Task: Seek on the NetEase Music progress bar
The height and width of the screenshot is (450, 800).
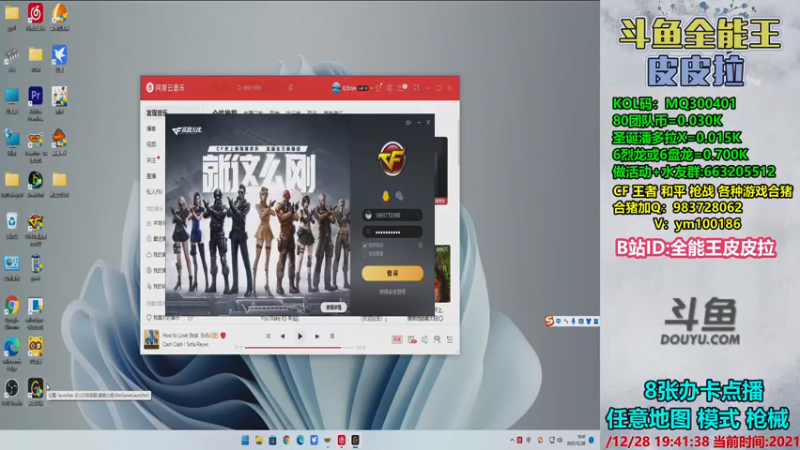Action: tap(300, 347)
